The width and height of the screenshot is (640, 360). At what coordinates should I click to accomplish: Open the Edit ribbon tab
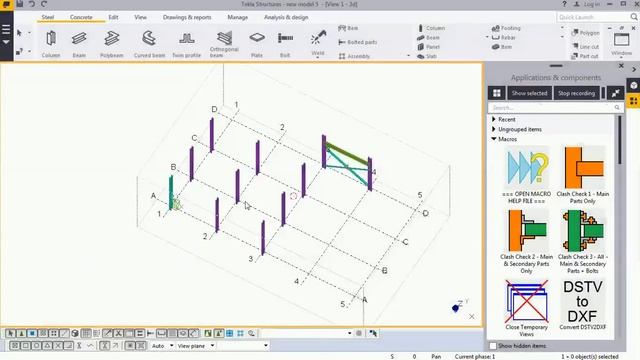click(113, 17)
